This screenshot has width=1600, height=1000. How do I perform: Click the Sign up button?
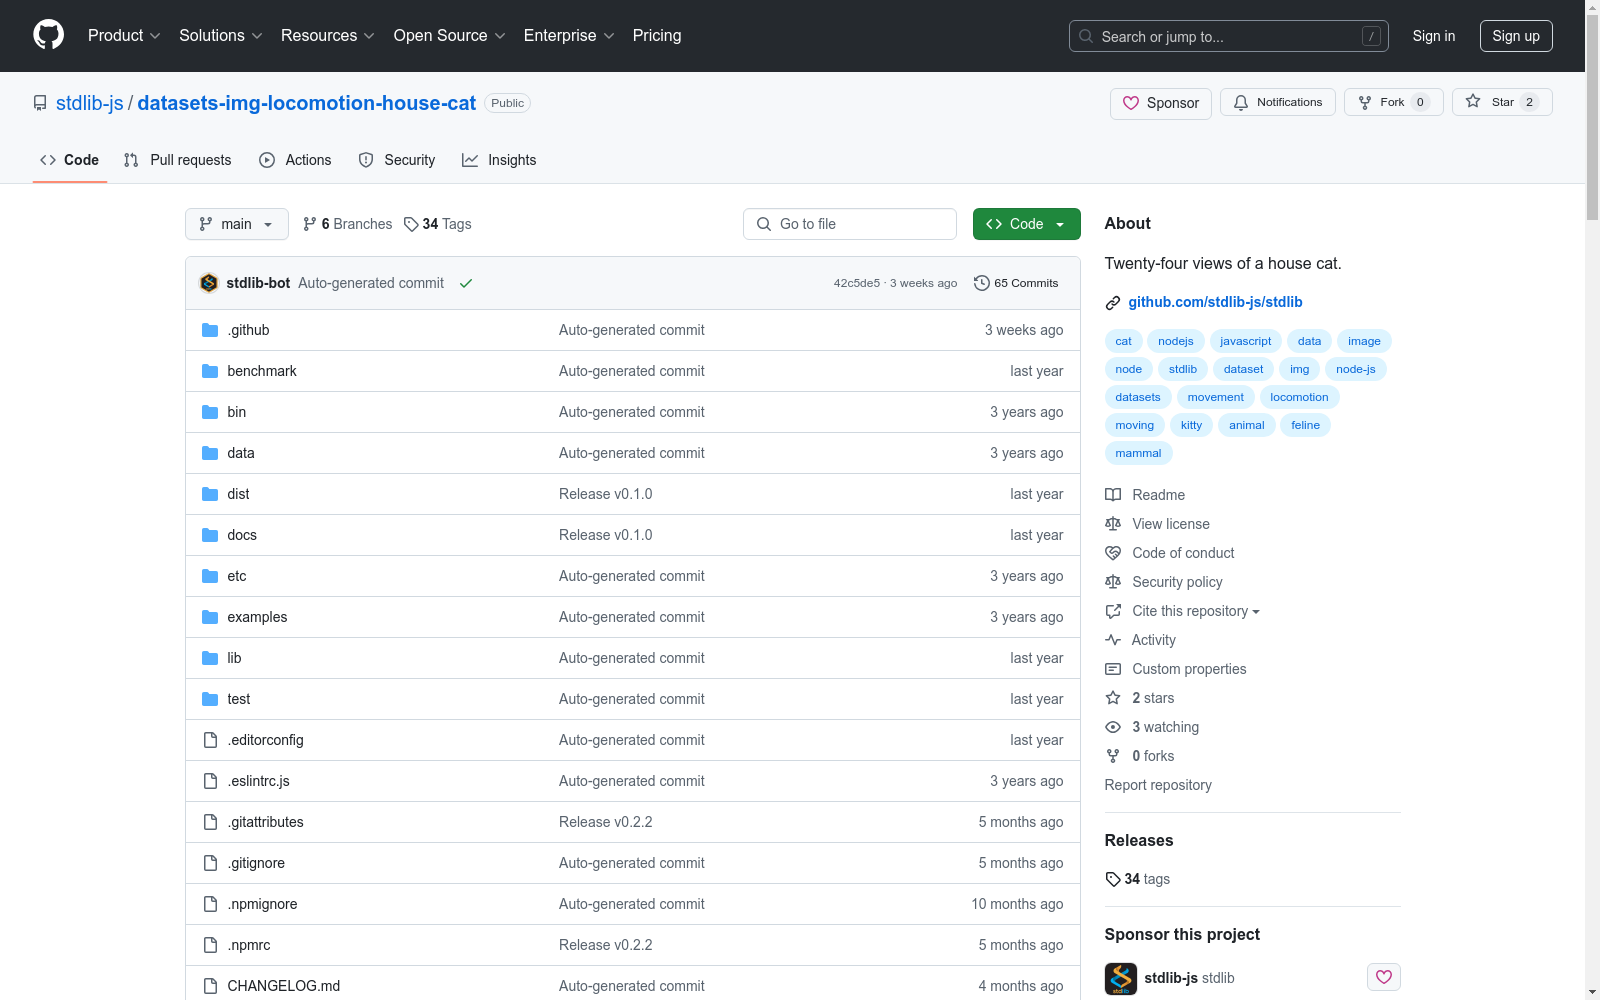(1516, 36)
